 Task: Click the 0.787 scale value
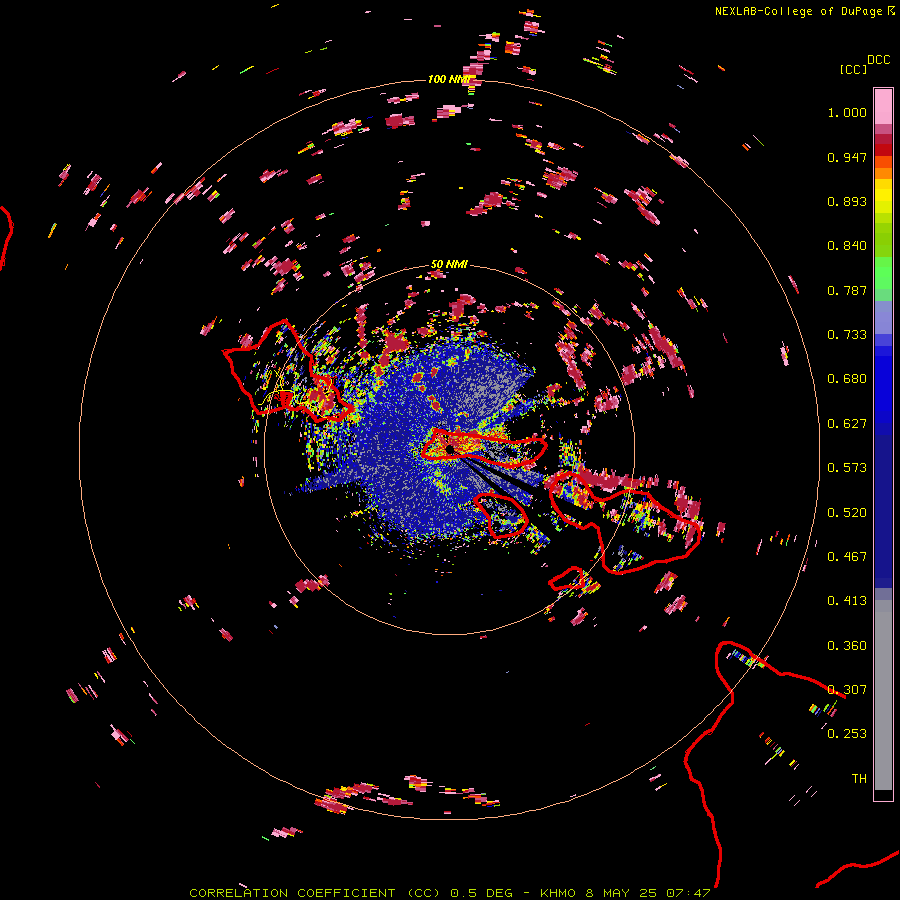pyautogui.click(x=847, y=290)
